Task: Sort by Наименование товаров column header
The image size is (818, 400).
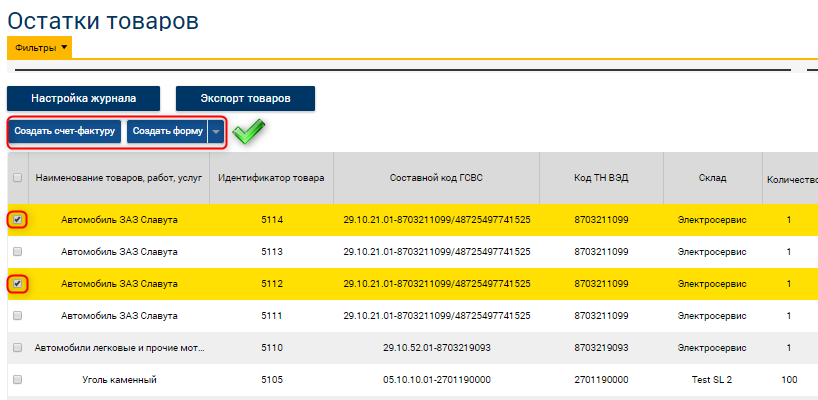Action: (119, 178)
